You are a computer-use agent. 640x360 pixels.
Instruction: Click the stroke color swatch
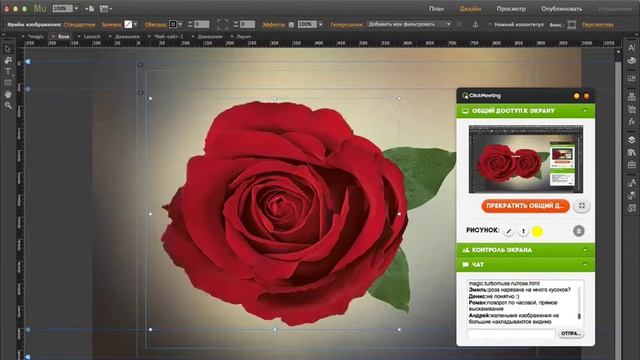pos(173,24)
